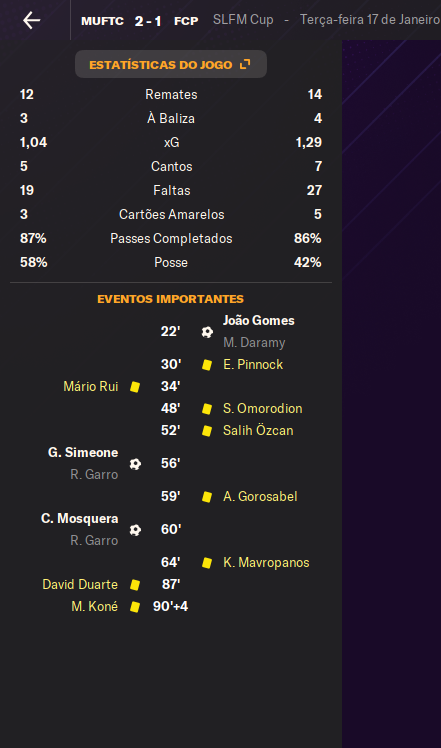Screen dimensions: 441x748
Task: Open João Gomes player profile
Action: click(x=259, y=321)
